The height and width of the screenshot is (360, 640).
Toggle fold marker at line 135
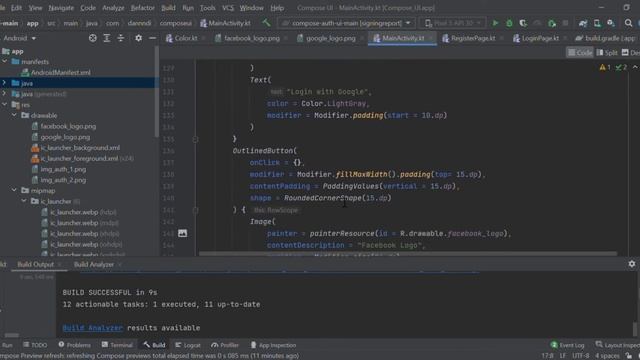pyautogui.click(x=196, y=139)
